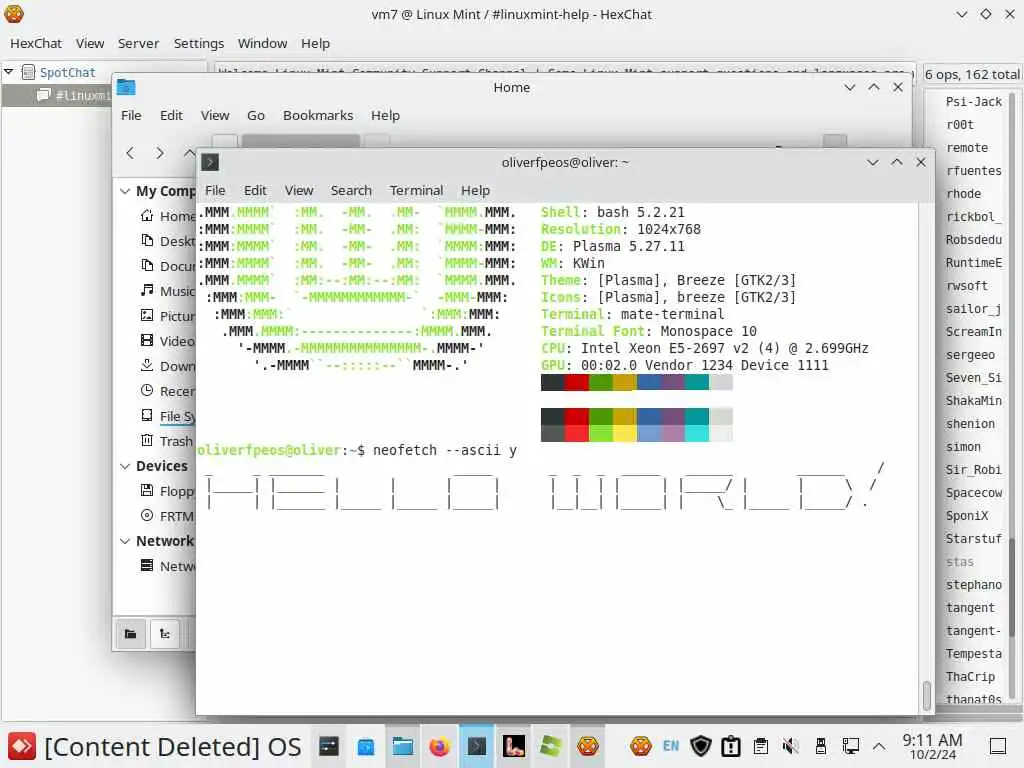The image size is (1024, 768).
Task: Open the Window menu in HexChat
Action: pyautogui.click(x=262, y=44)
